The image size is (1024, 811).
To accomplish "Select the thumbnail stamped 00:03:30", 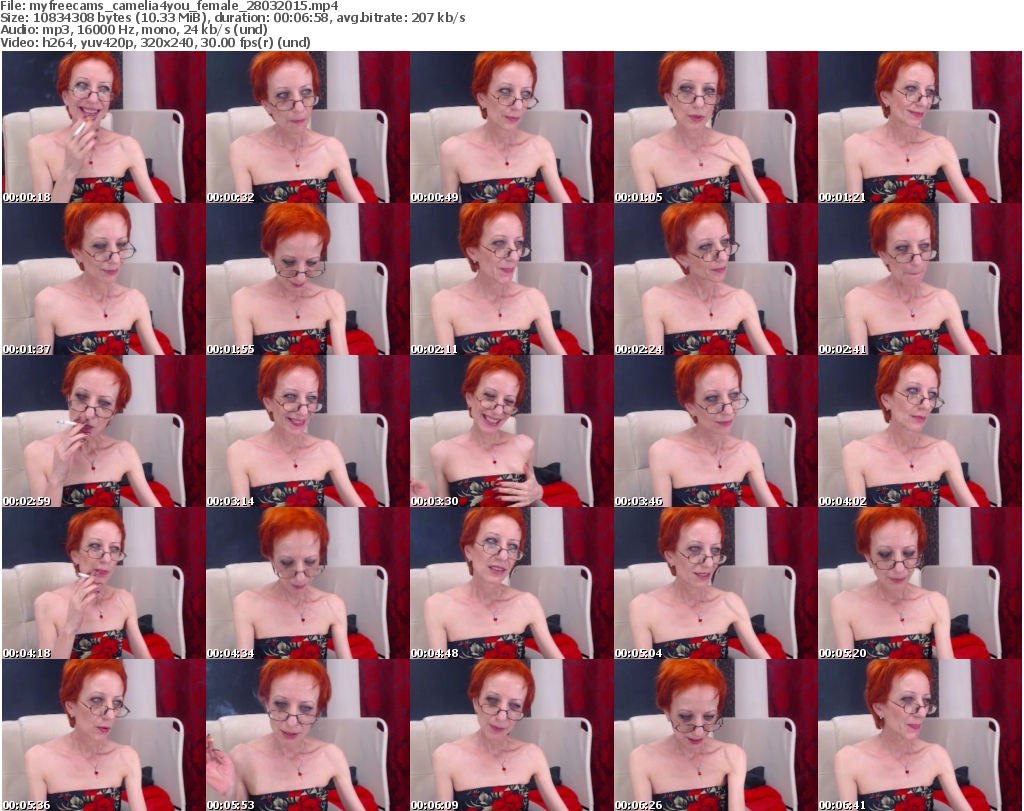I will click(511, 431).
